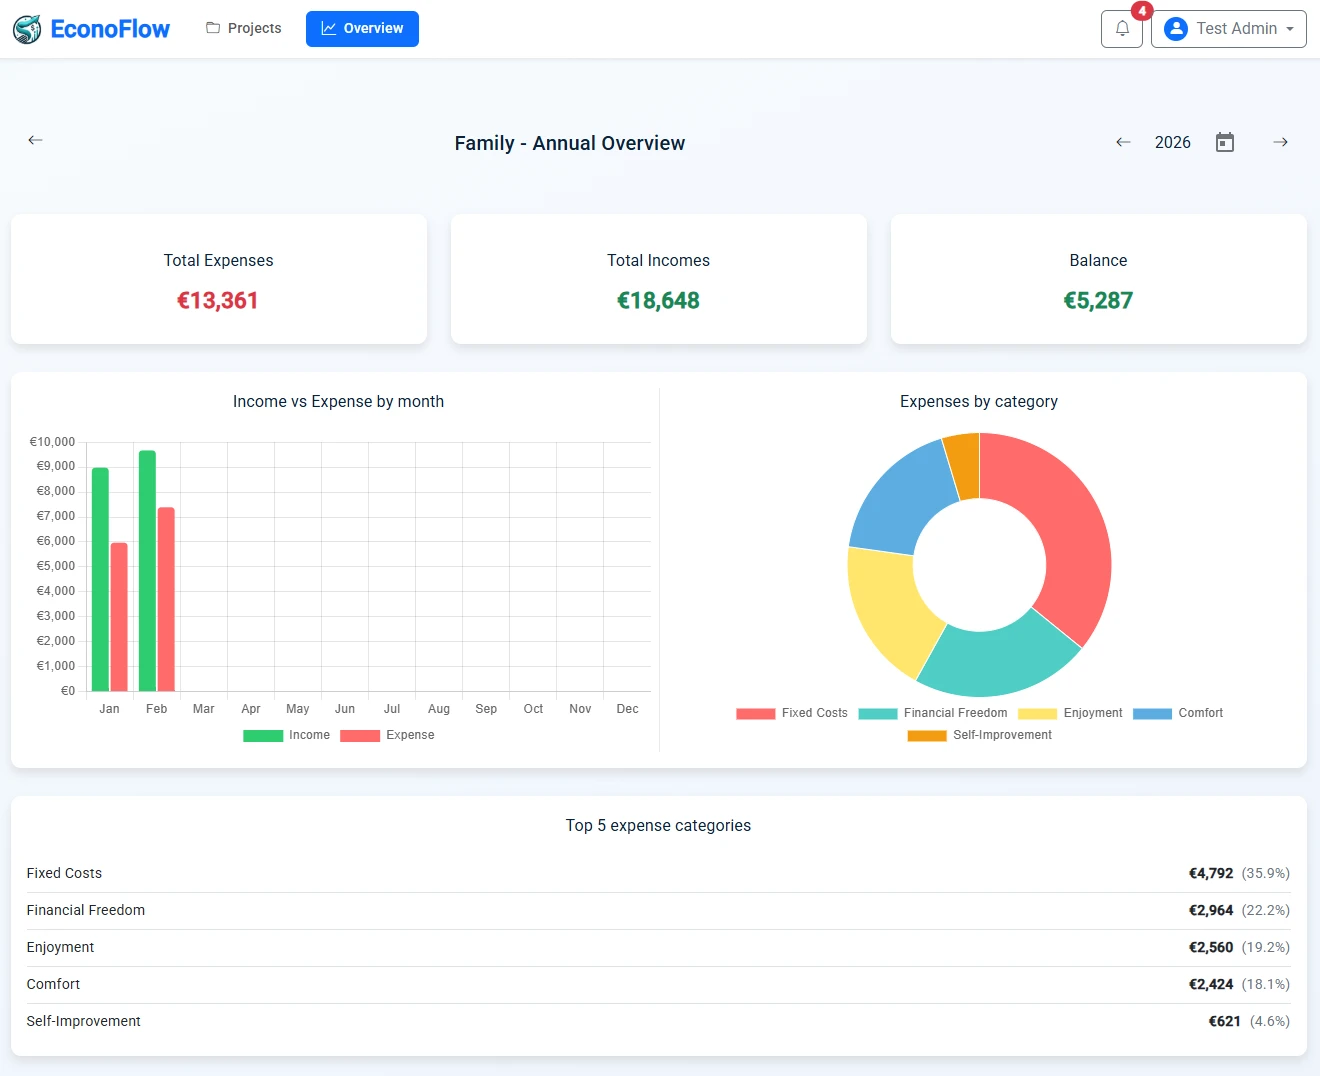Toggle Expense series in chart legend
This screenshot has width=1320, height=1076.
coord(388,735)
